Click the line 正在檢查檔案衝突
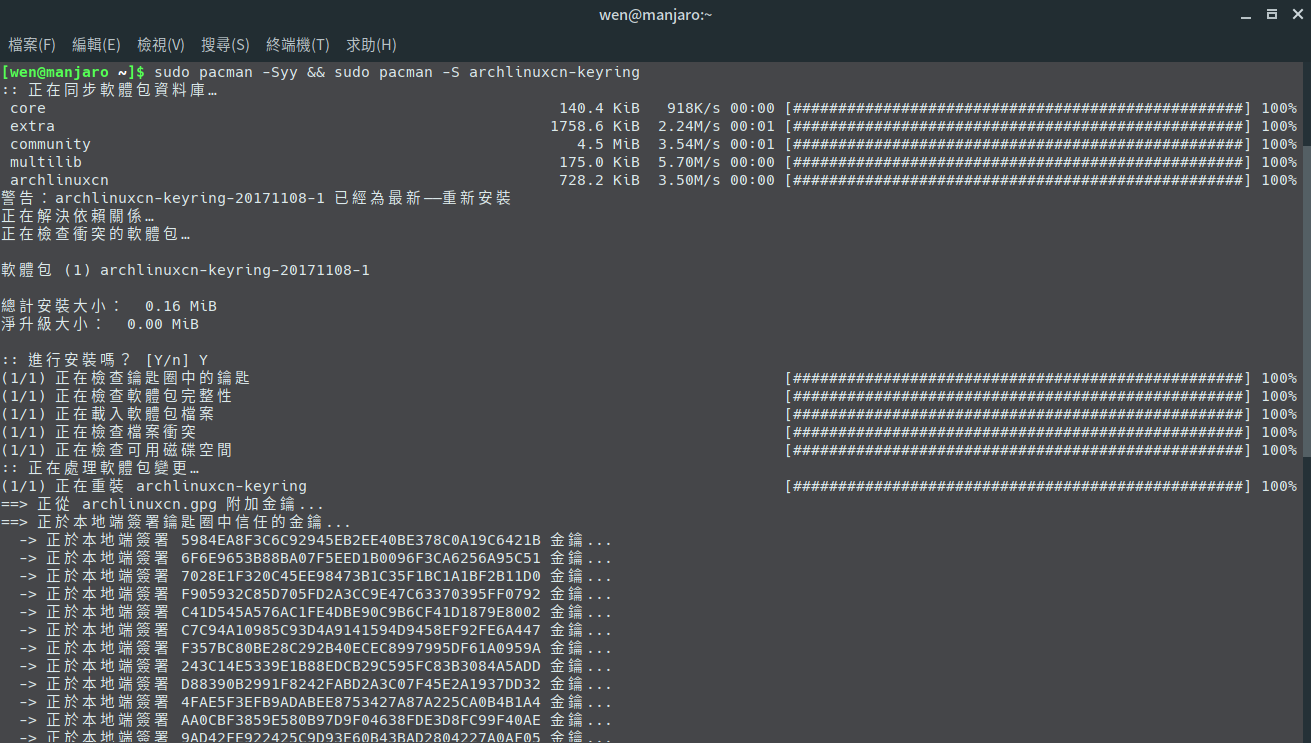Image resolution: width=1311 pixels, height=743 pixels. [x=98, y=432]
